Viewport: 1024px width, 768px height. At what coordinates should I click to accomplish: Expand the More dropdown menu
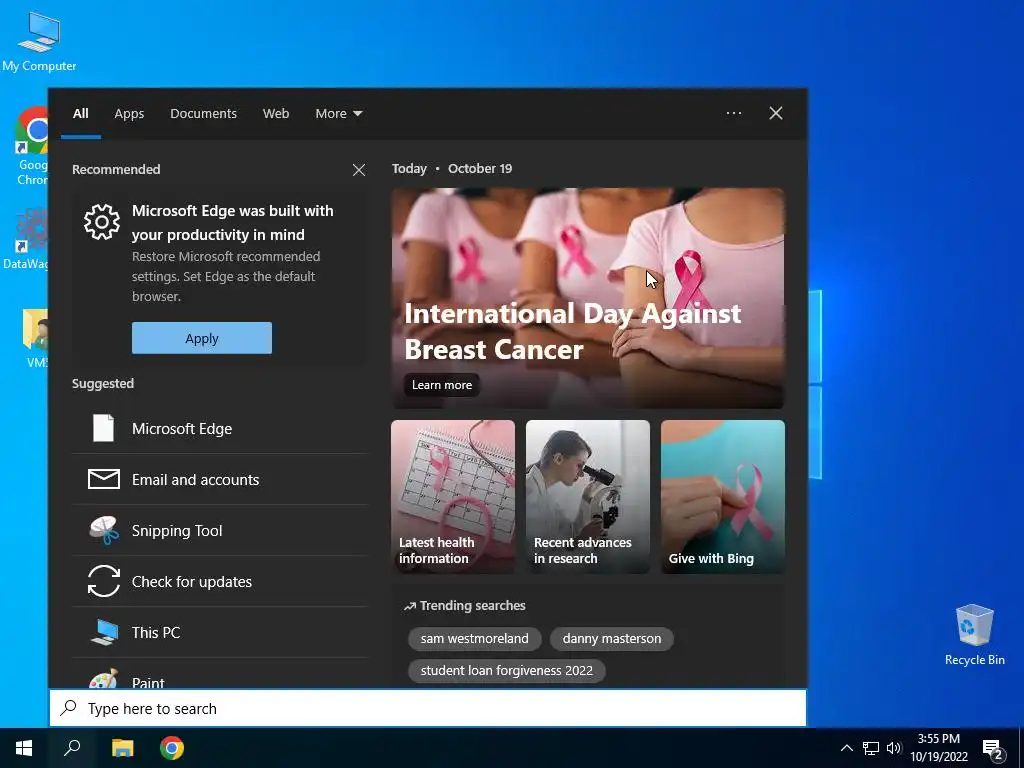tap(338, 114)
